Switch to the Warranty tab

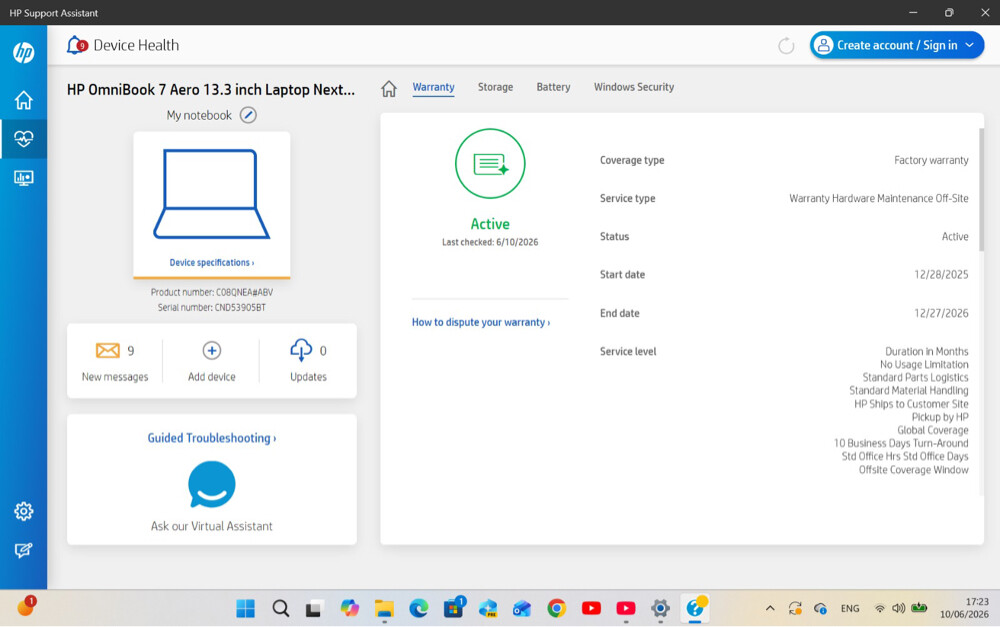pos(433,87)
